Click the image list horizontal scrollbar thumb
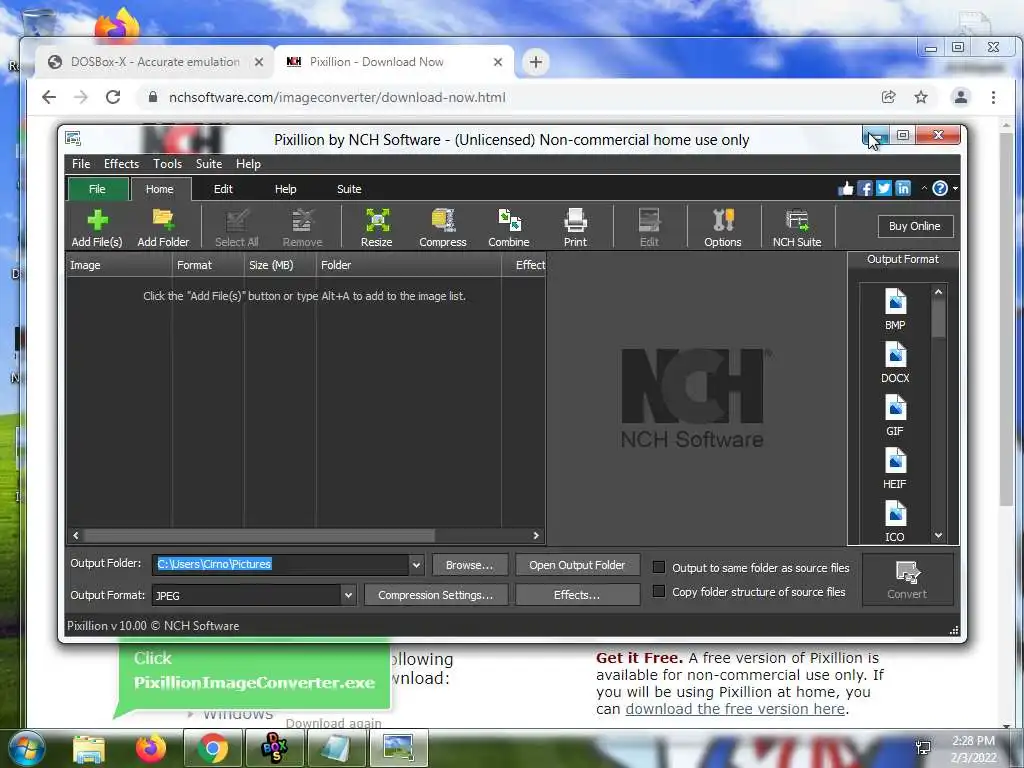Screen dimensions: 1024x768 coord(259,536)
